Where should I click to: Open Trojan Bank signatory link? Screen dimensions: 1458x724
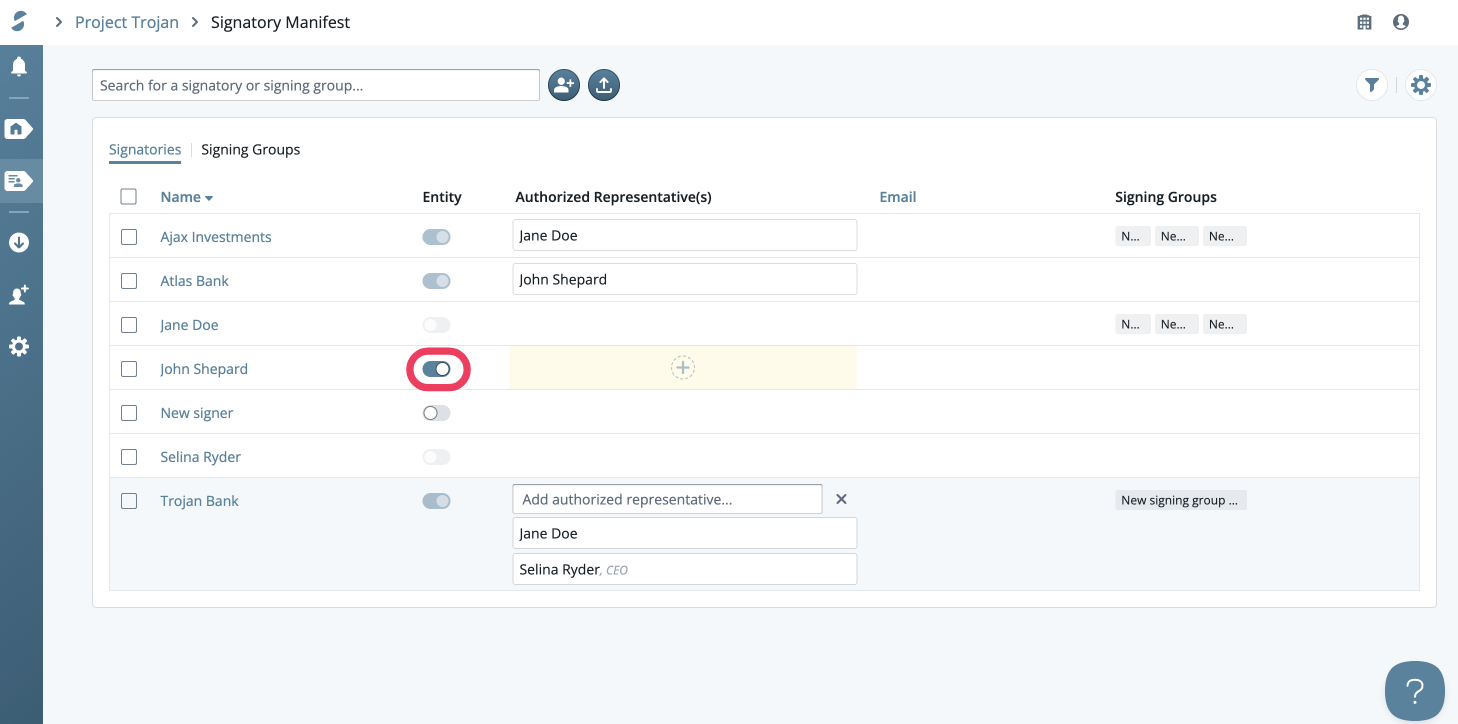pos(200,501)
